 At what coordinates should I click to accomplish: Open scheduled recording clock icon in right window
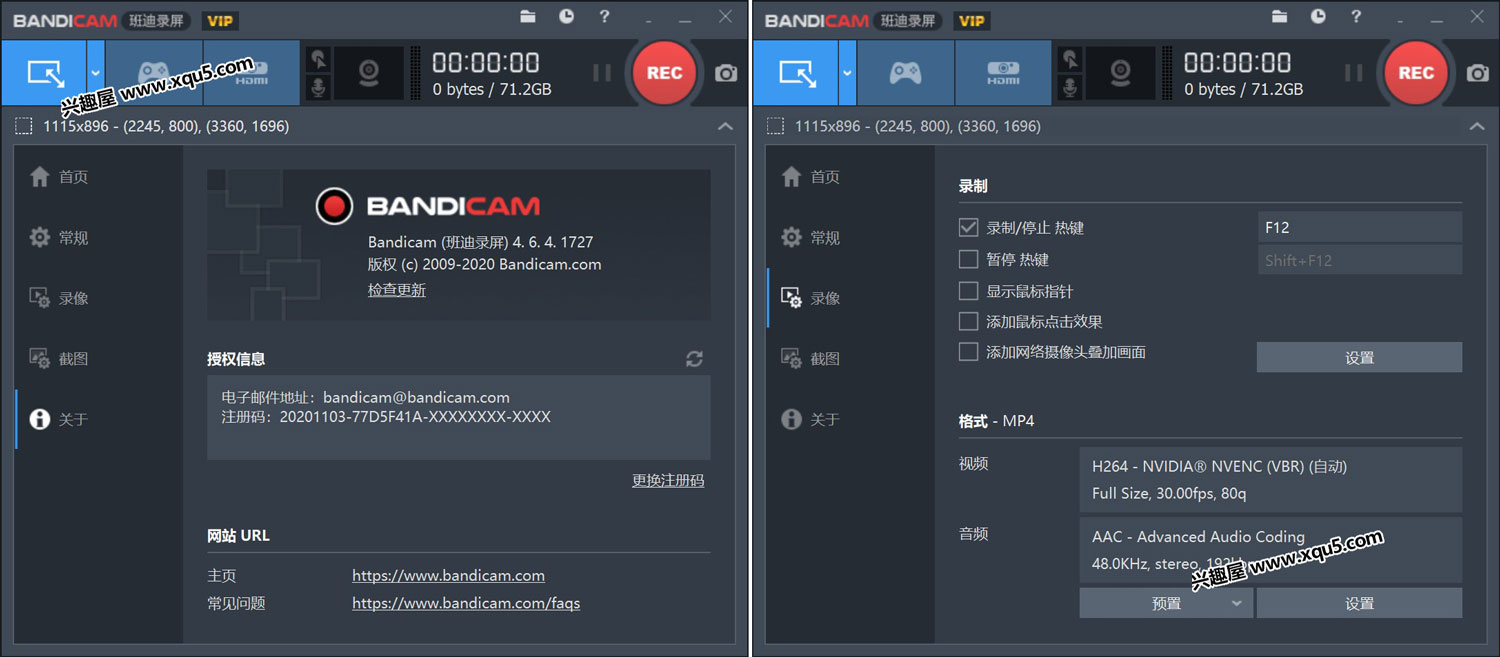1318,16
